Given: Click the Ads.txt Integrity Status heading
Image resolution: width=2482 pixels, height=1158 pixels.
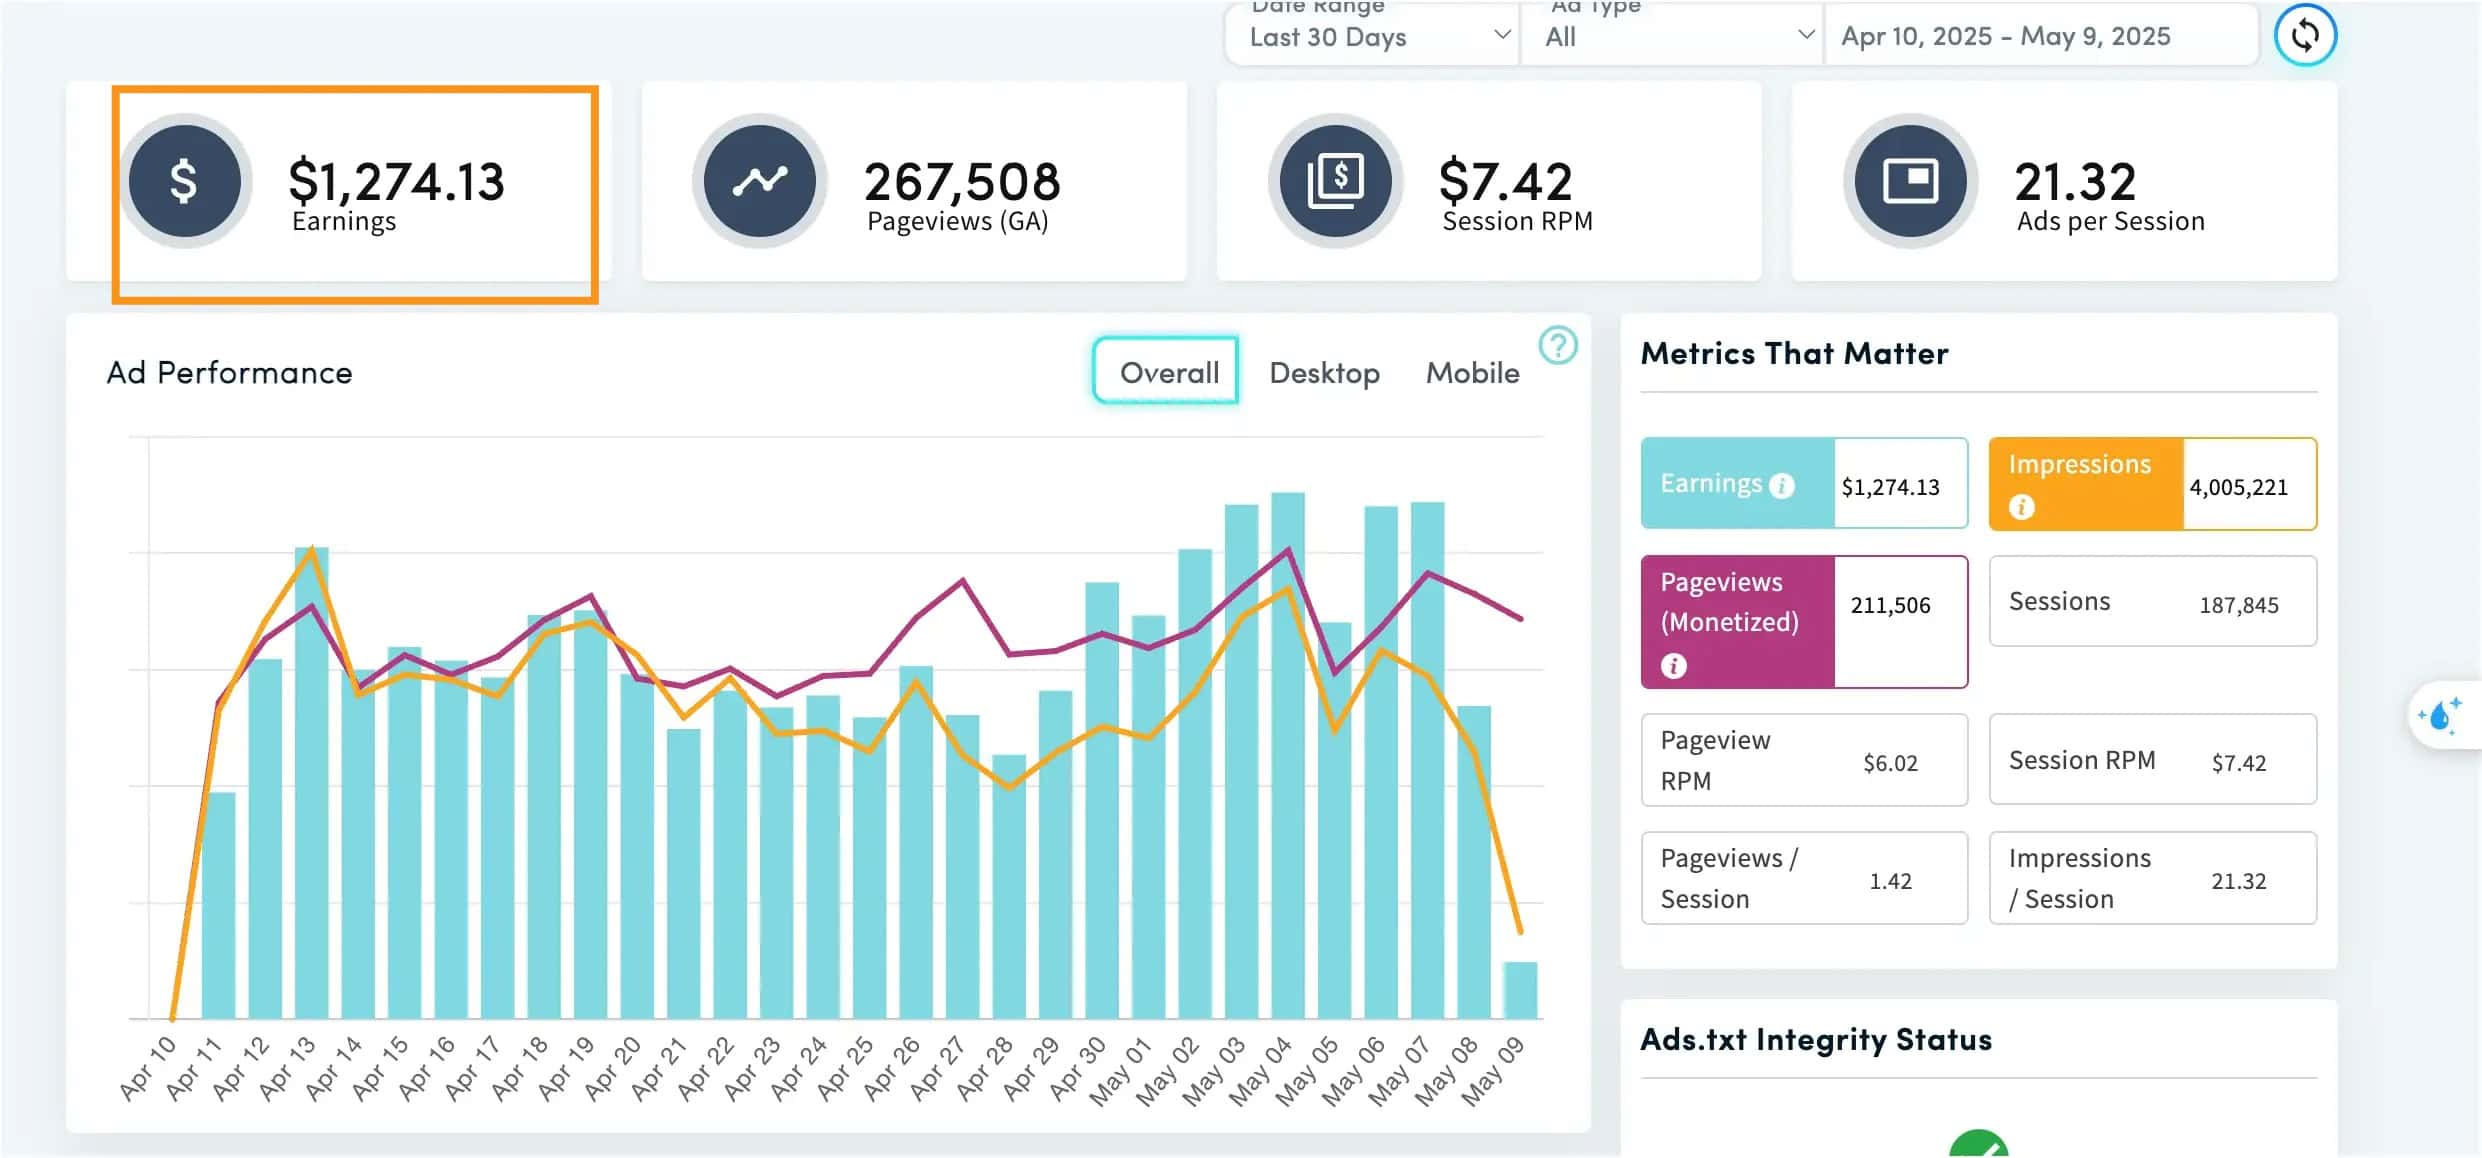Looking at the screenshot, I should pos(1816,1039).
